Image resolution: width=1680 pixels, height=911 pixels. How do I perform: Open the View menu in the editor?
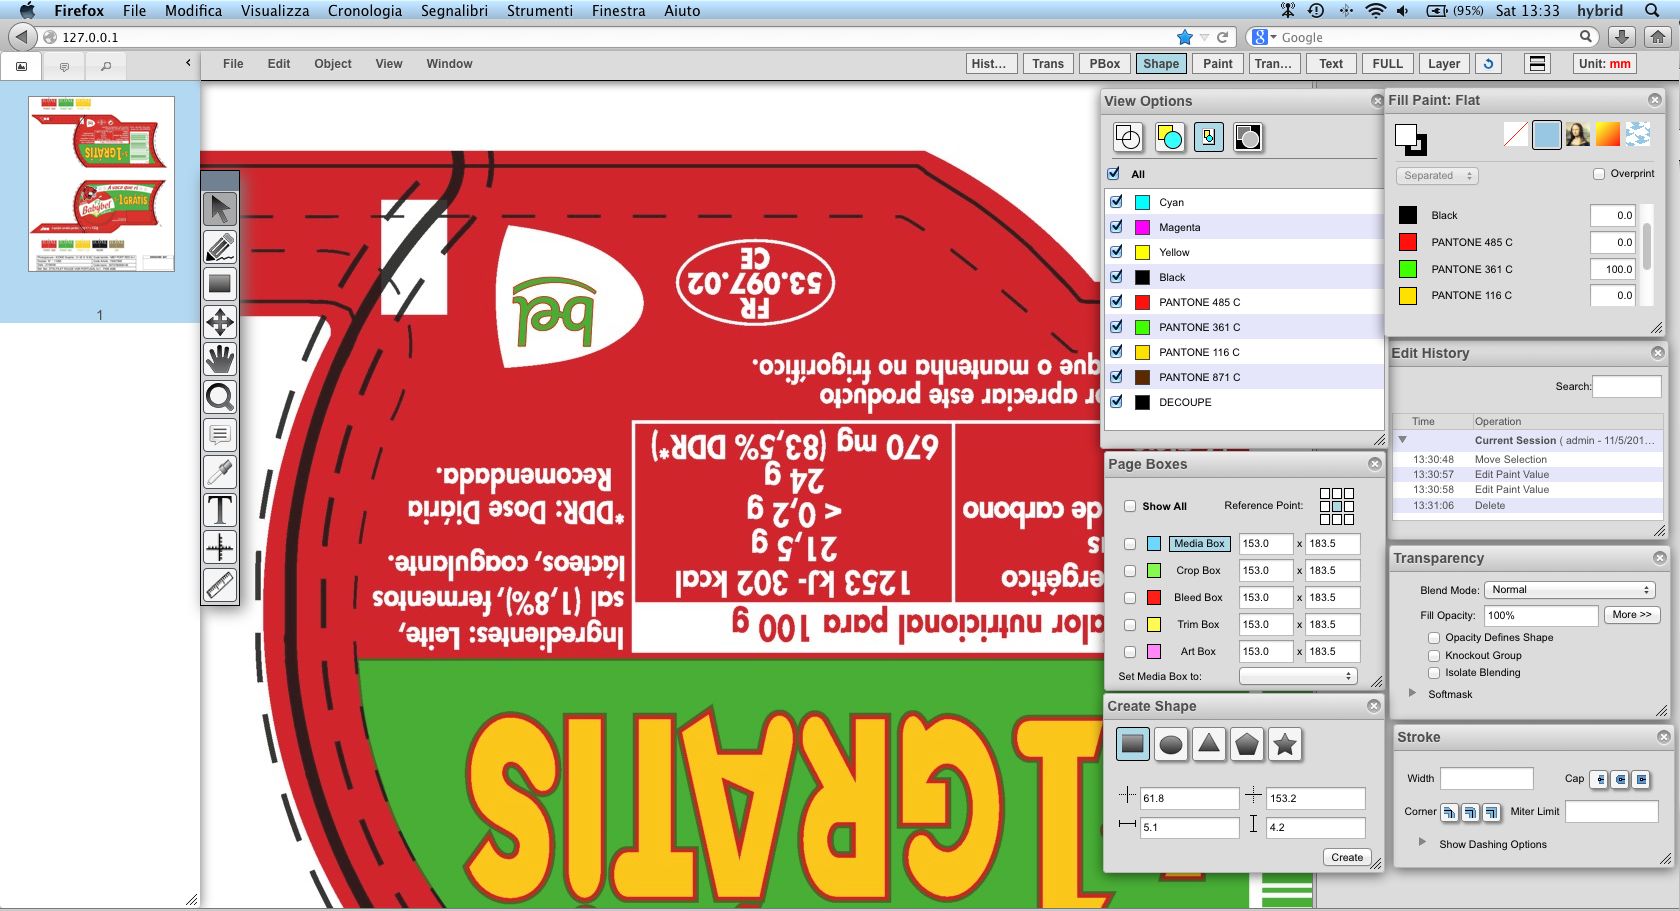coord(389,64)
